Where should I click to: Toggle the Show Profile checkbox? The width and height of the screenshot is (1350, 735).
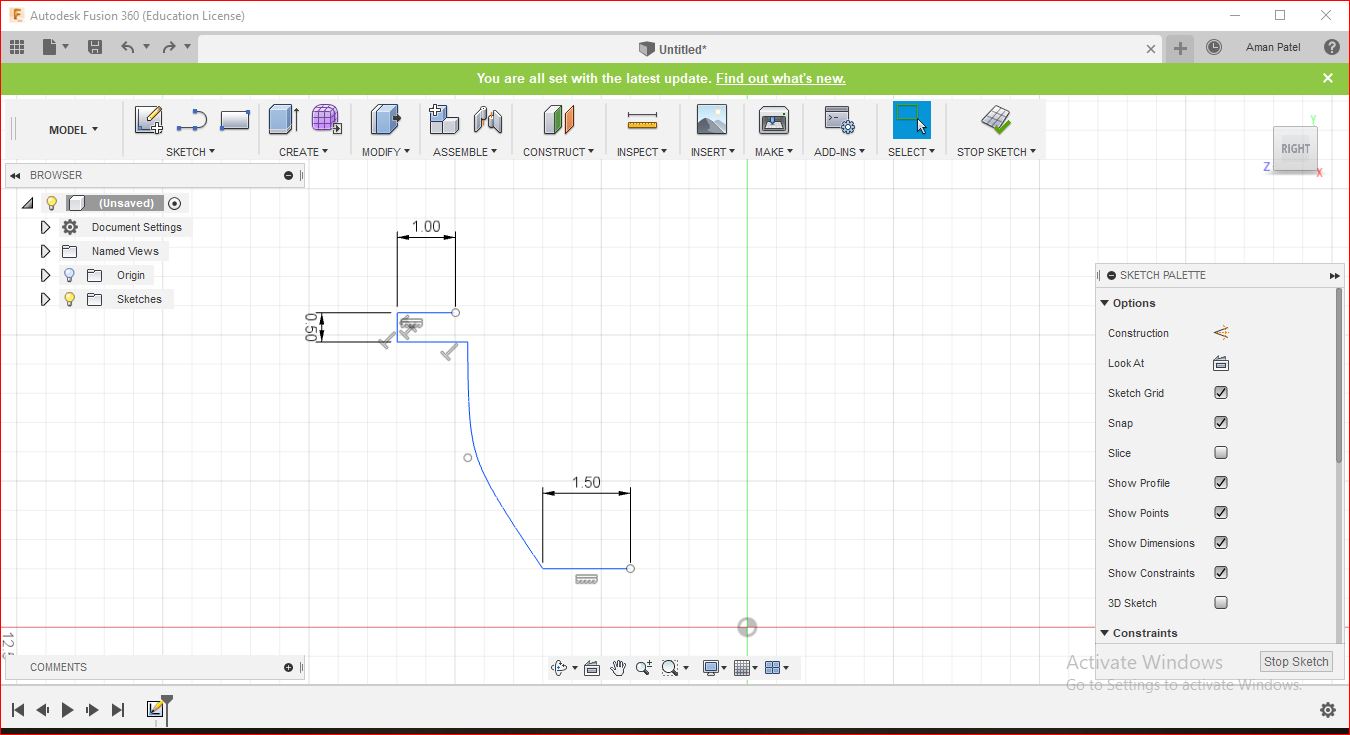click(x=1221, y=483)
